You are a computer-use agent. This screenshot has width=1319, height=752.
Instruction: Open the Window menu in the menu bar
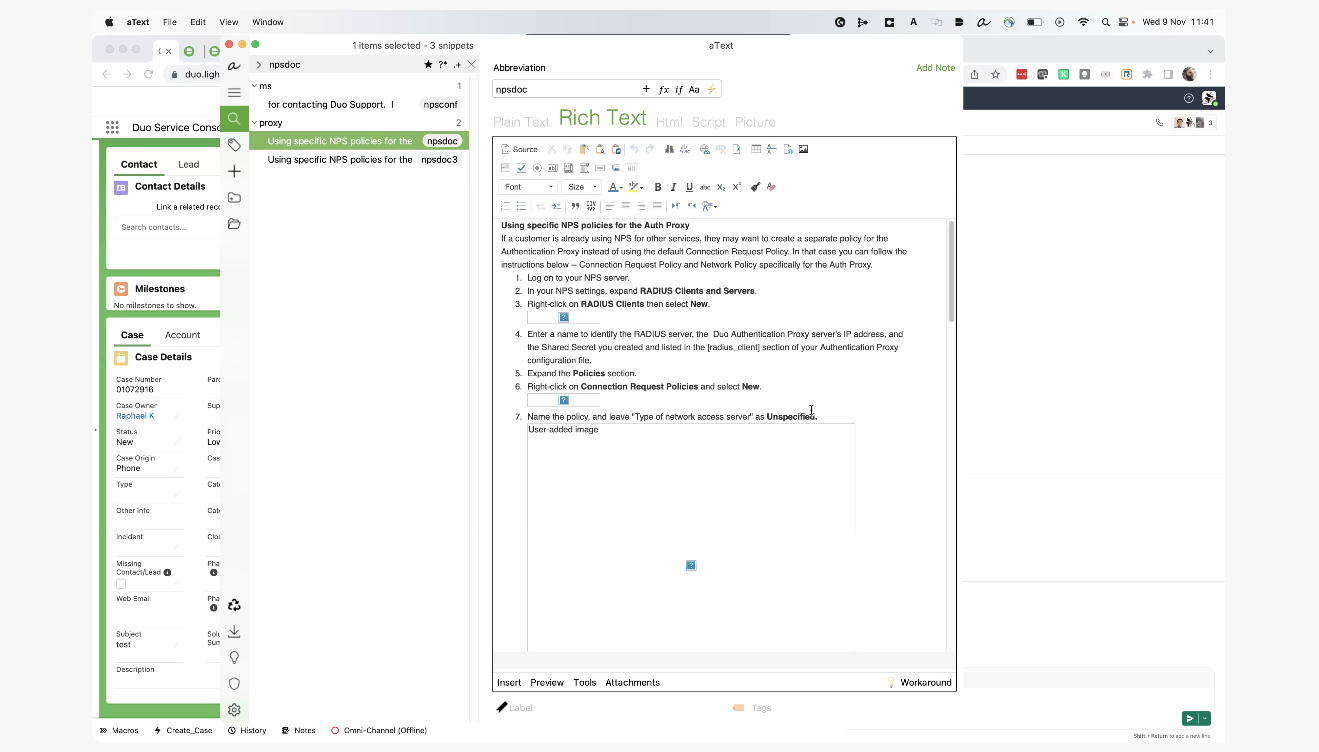click(268, 22)
